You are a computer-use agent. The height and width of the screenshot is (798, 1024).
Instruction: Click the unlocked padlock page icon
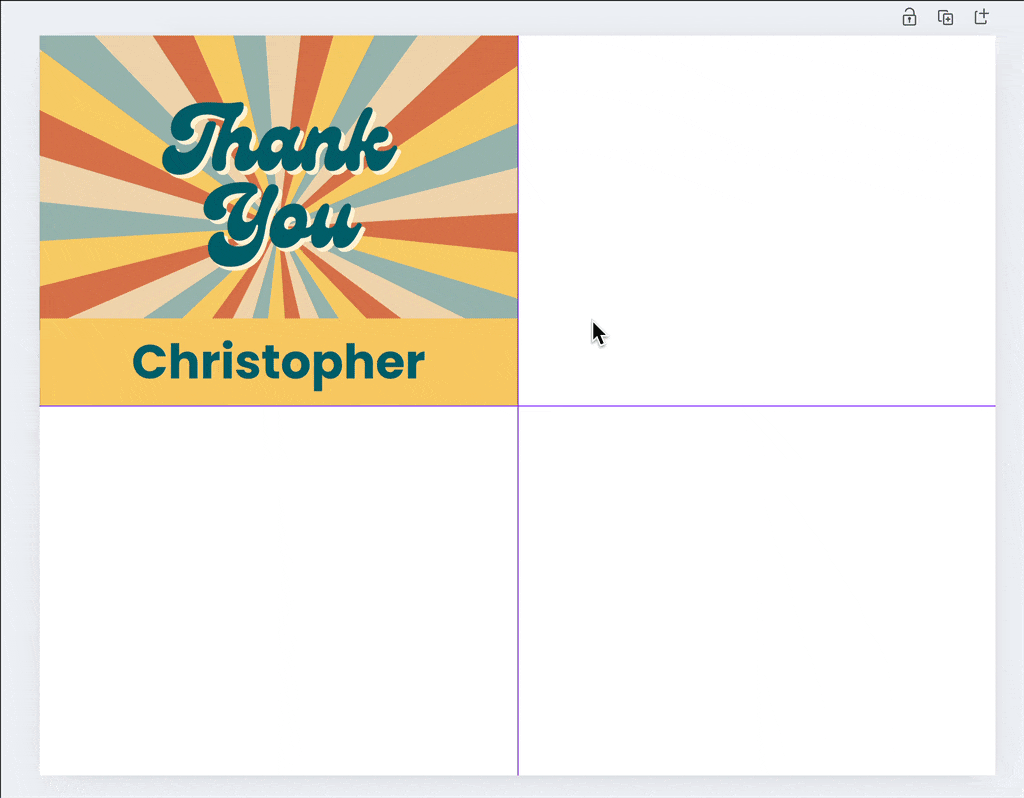click(909, 17)
